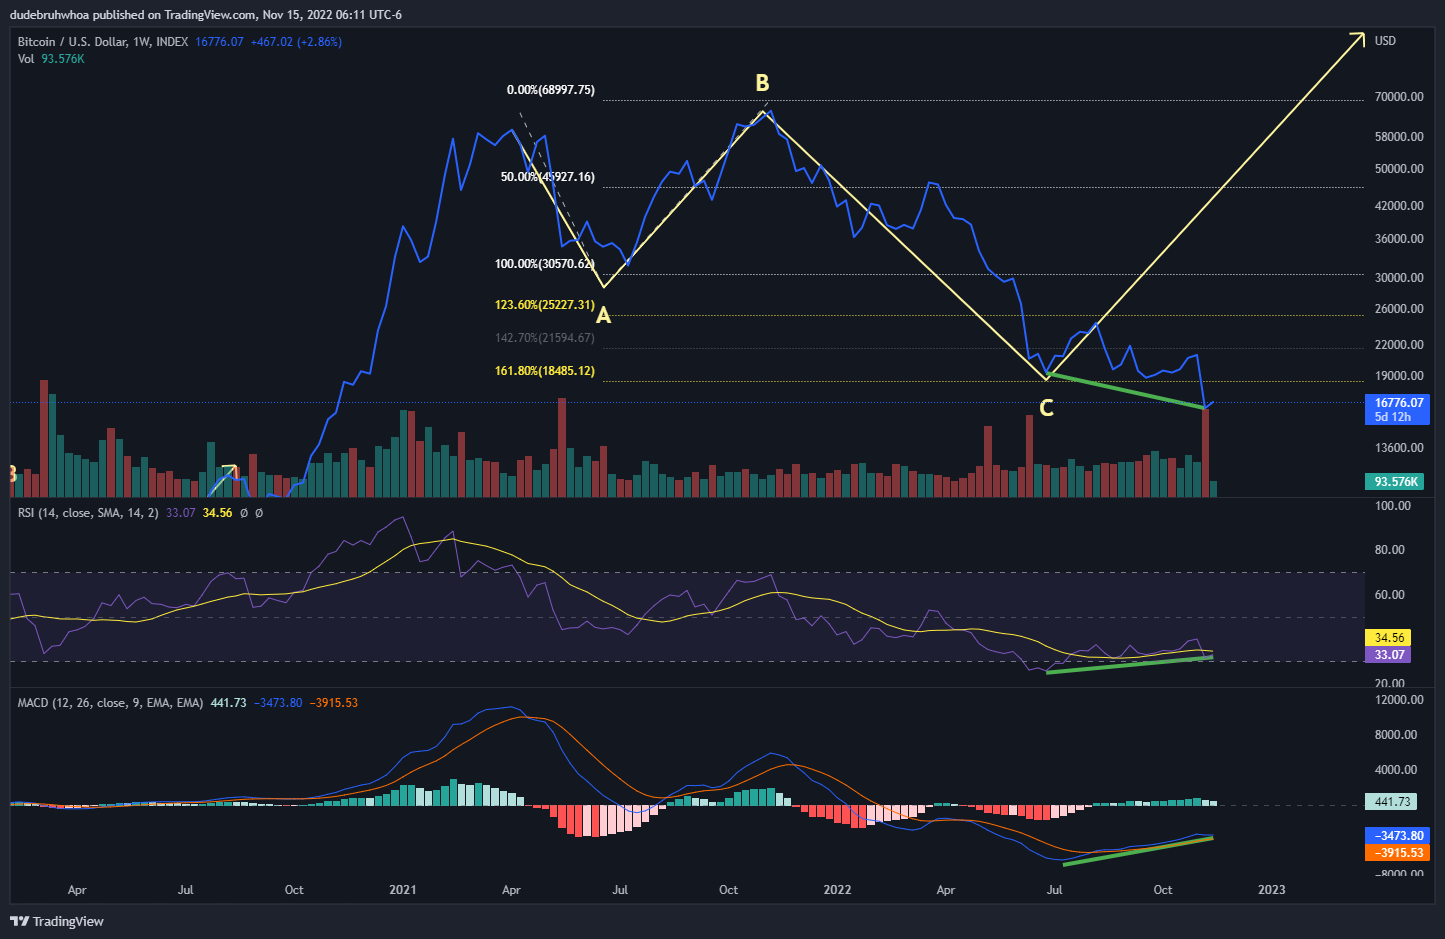Click the 142.70%(21594.67) Fibonacci level label
The width and height of the screenshot is (1445, 939).
(x=544, y=338)
